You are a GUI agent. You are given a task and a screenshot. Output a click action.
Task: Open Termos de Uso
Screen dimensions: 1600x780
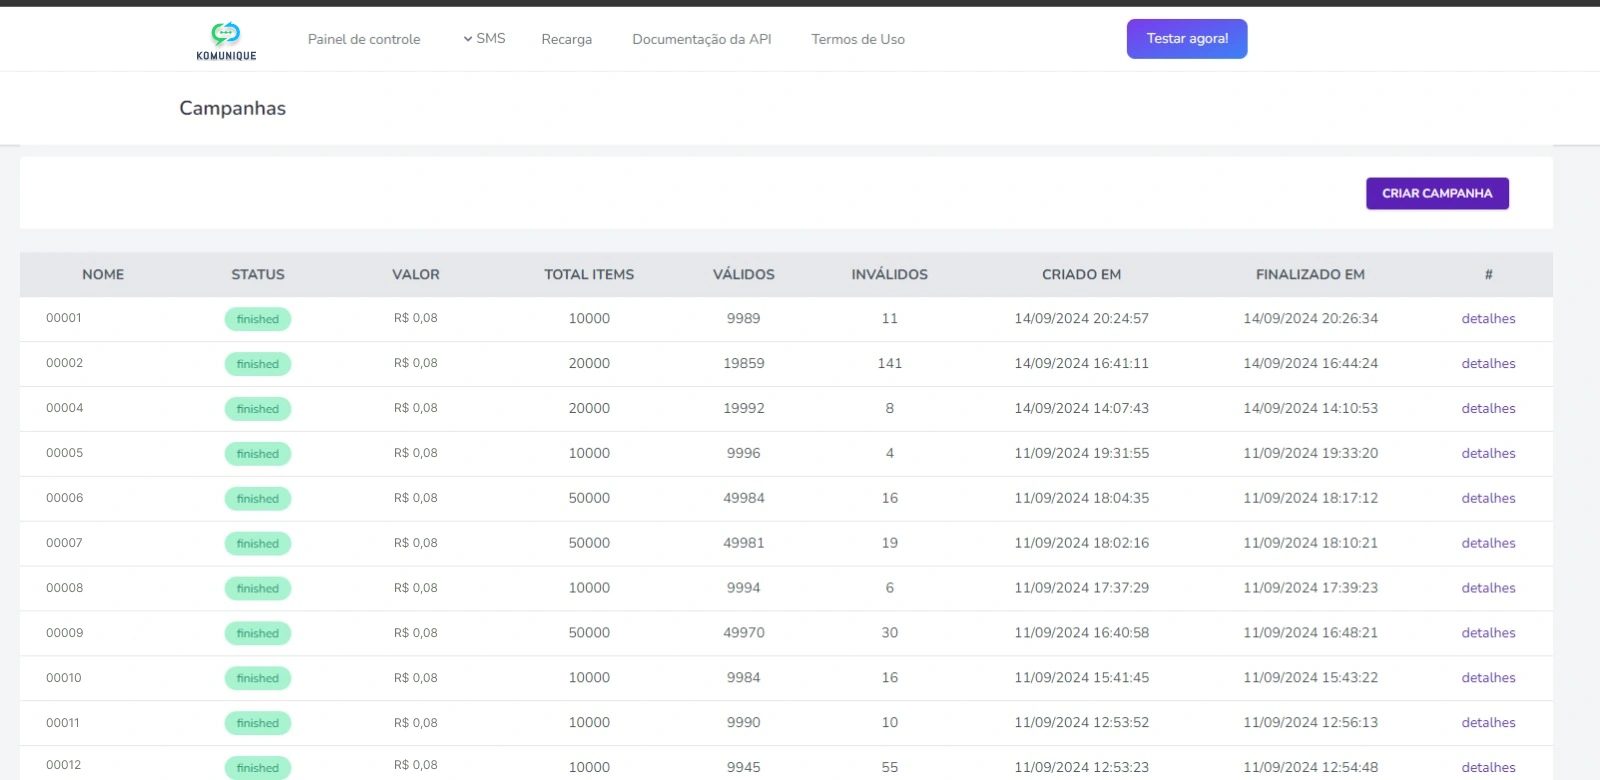[x=858, y=39]
